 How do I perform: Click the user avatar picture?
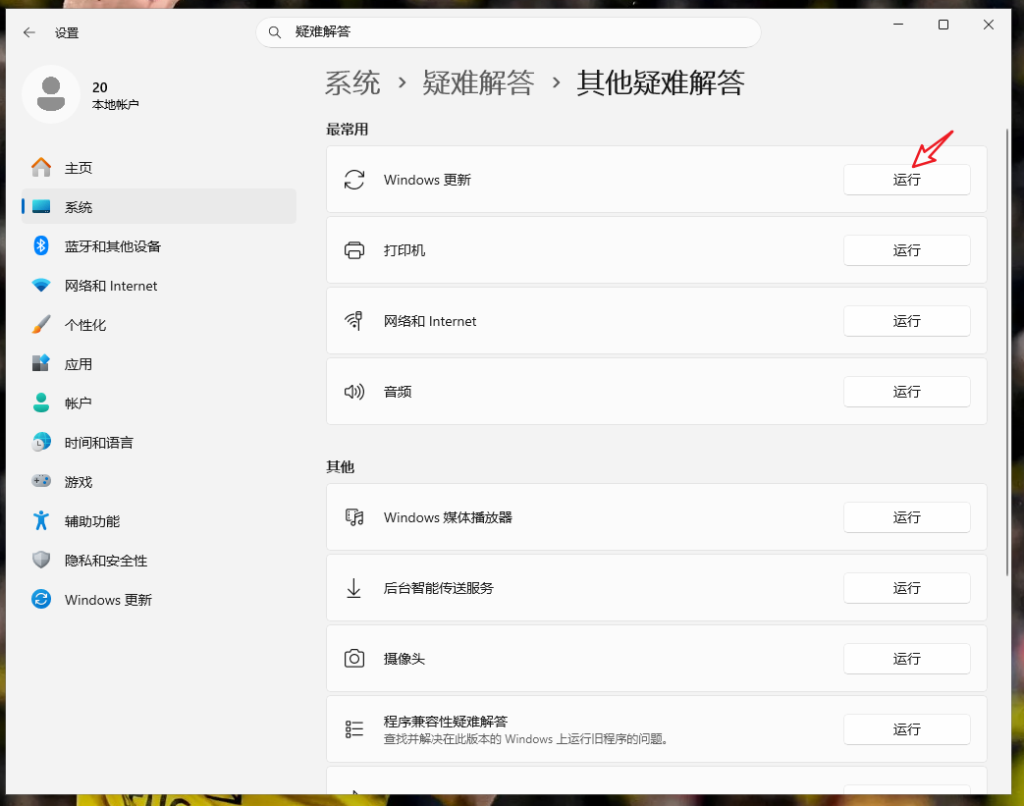(x=51, y=94)
